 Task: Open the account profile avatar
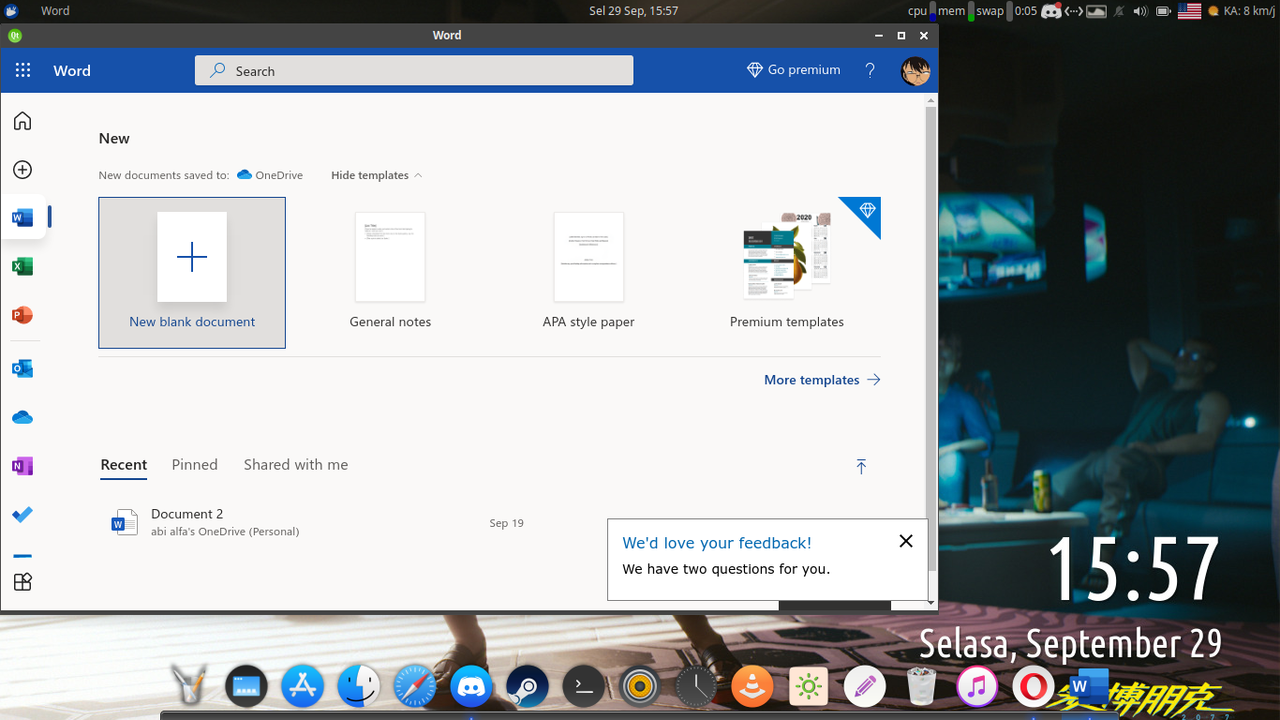(915, 71)
